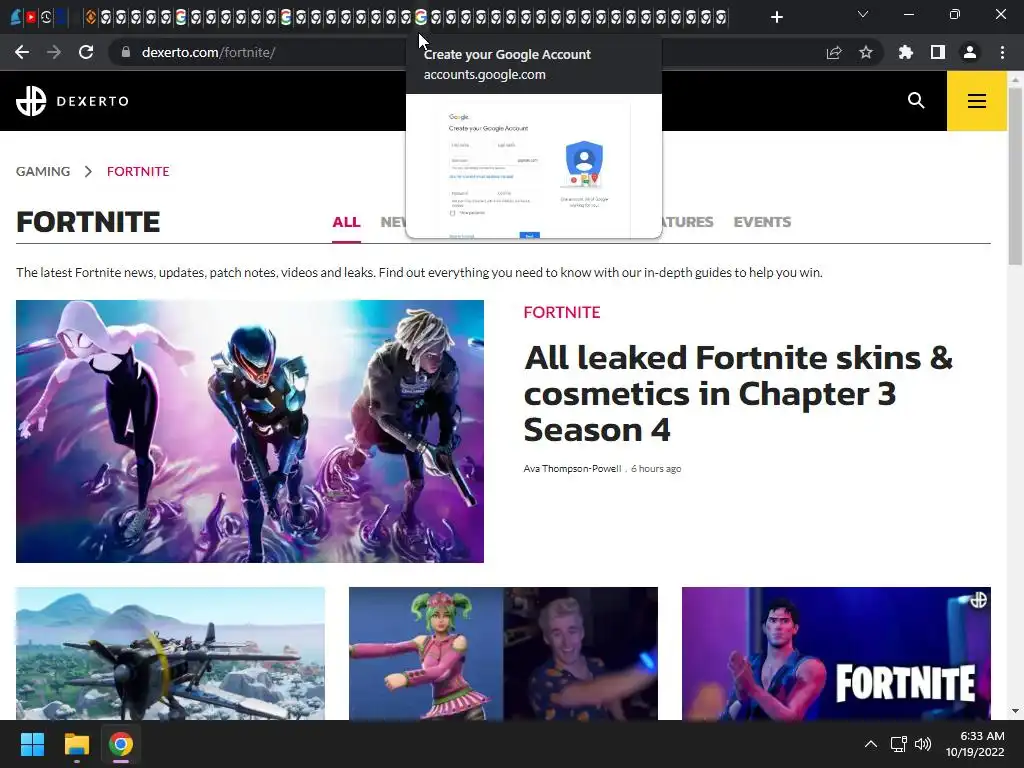
Task: Open a new browser tab
Action: pos(776,17)
